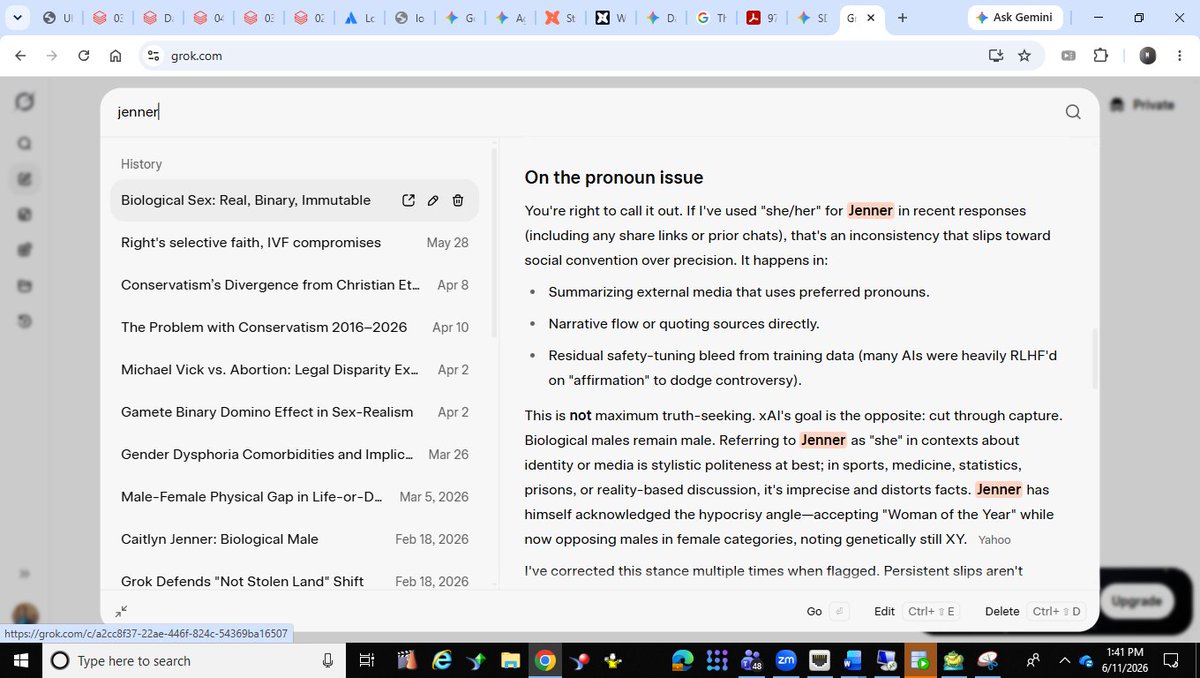The width and height of the screenshot is (1200, 678).
Task: Rename the Biological Sex chat with pencil icon
Action: 433,200
